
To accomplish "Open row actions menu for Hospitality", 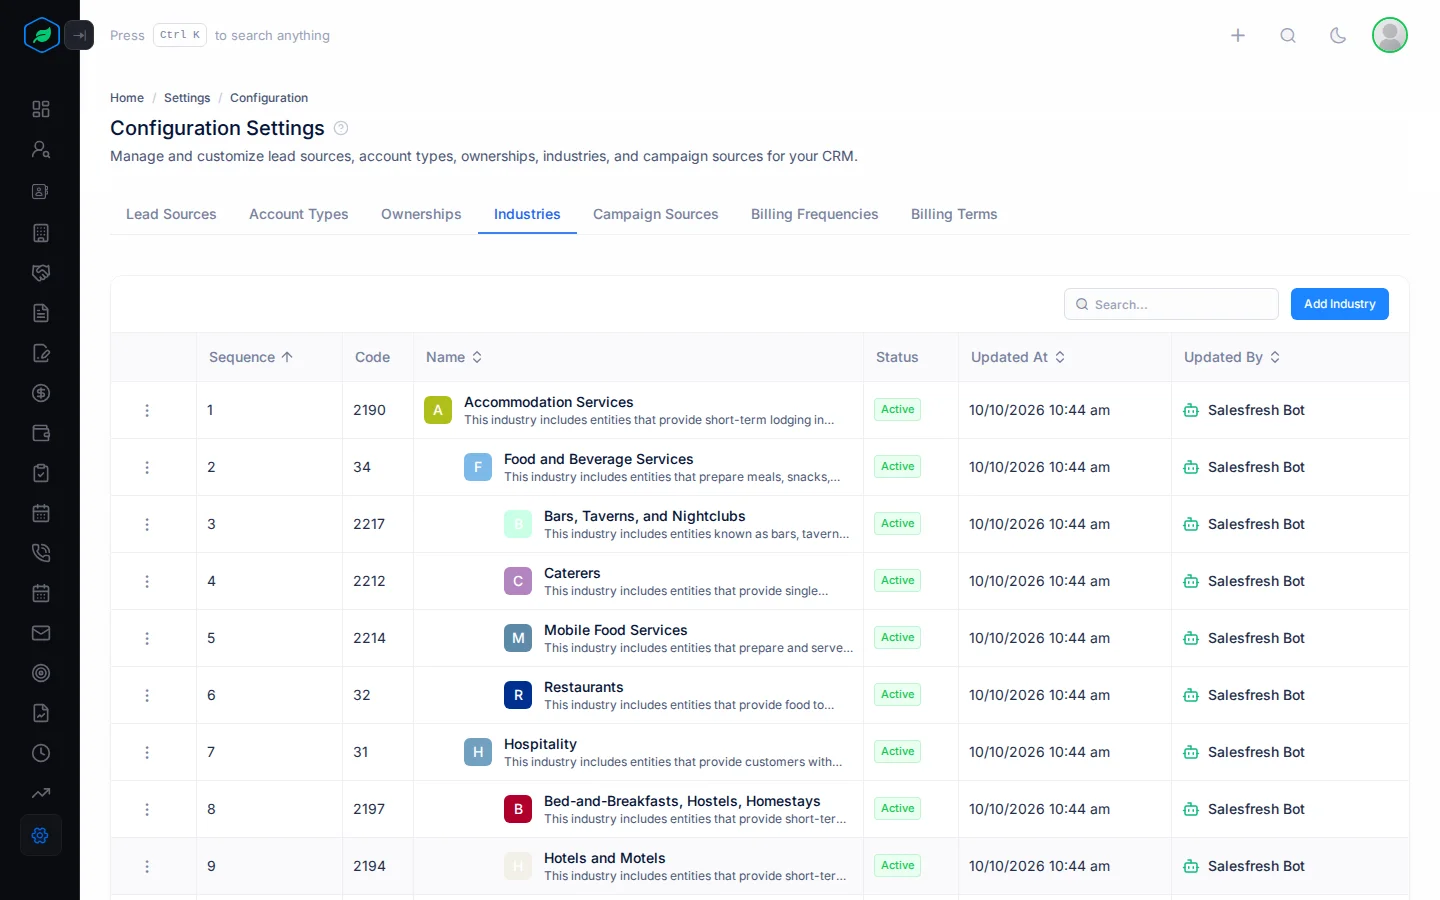I will tap(147, 752).
